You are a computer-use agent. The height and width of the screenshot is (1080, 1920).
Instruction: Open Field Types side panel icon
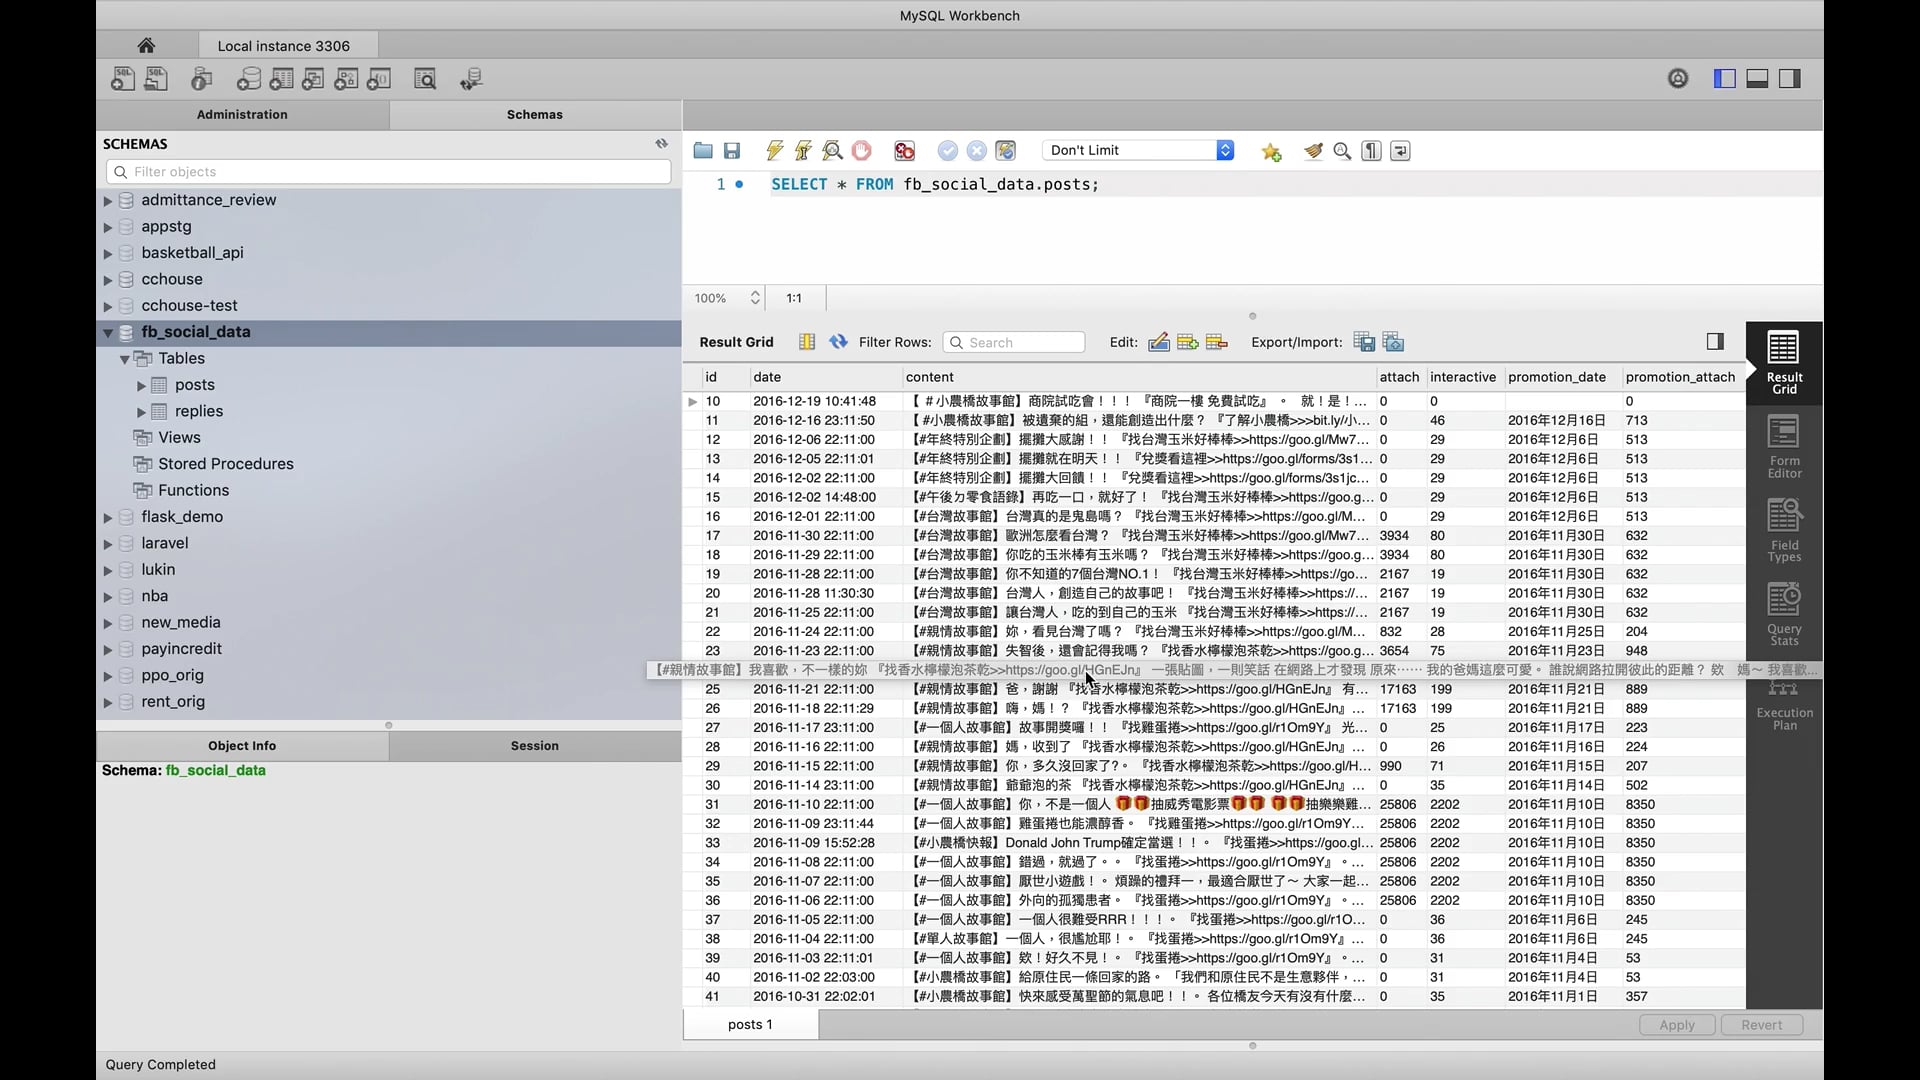pyautogui.click(x=1784, y=530)
